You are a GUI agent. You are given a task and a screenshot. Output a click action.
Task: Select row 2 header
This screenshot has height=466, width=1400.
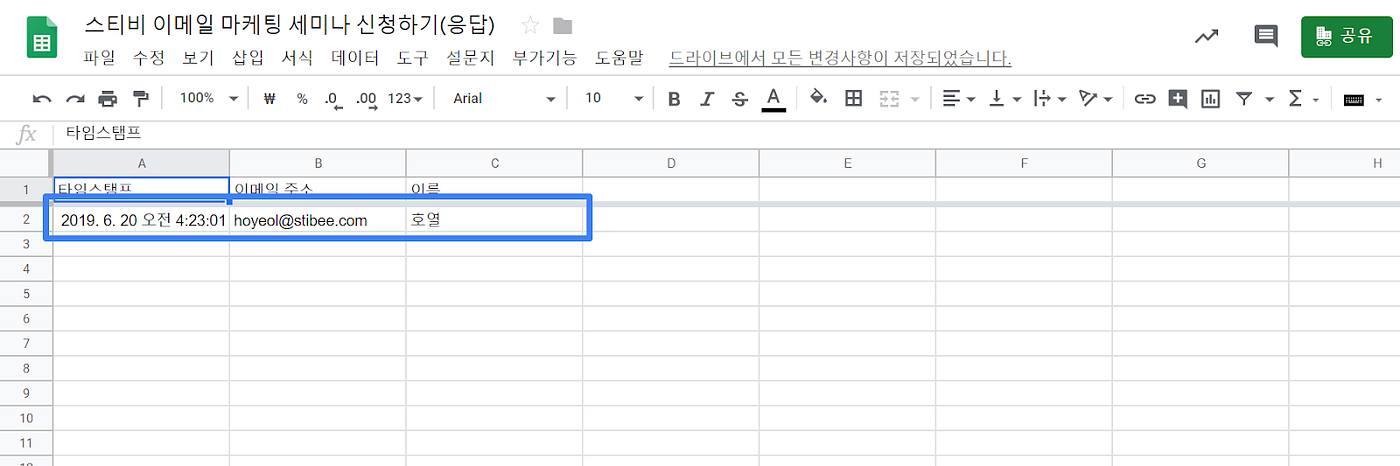tap(26, 220)
